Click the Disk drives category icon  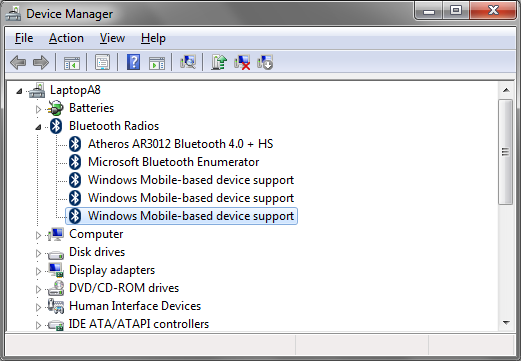[x=56, y=255]
